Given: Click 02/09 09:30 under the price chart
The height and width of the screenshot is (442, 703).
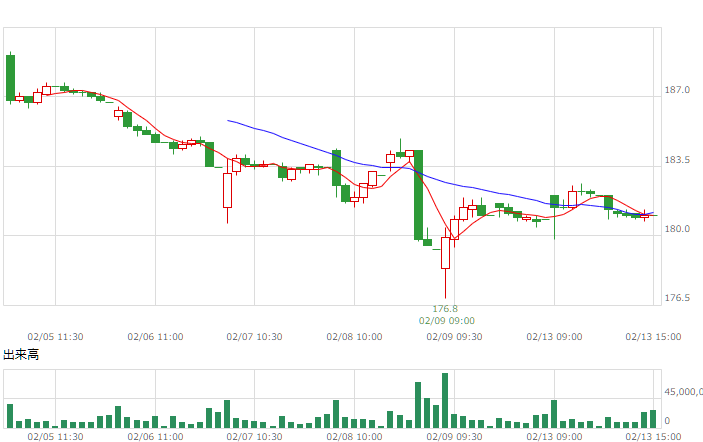Looking at the screenshot, I should pyautogui.click(x=454, y=337).
